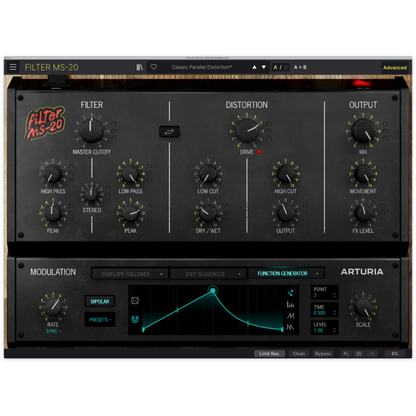Screen dimensions: 416x416
Task: Click the High Cut knob
Action: (285, 174)
